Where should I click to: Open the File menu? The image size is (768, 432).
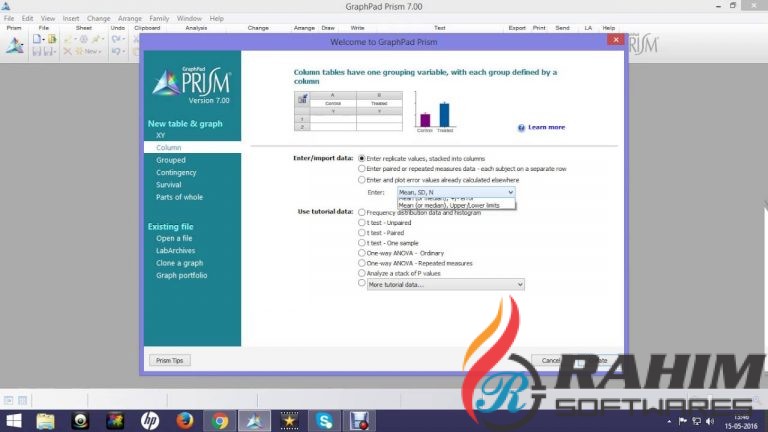click(x=9, y=19)
